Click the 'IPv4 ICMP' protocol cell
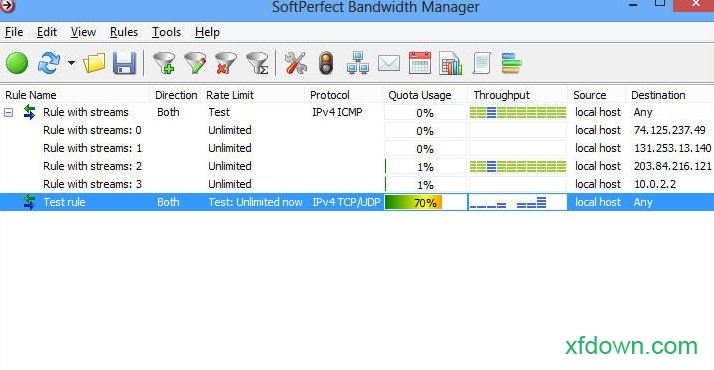This screenshot has height=370, width=714. 337,112
